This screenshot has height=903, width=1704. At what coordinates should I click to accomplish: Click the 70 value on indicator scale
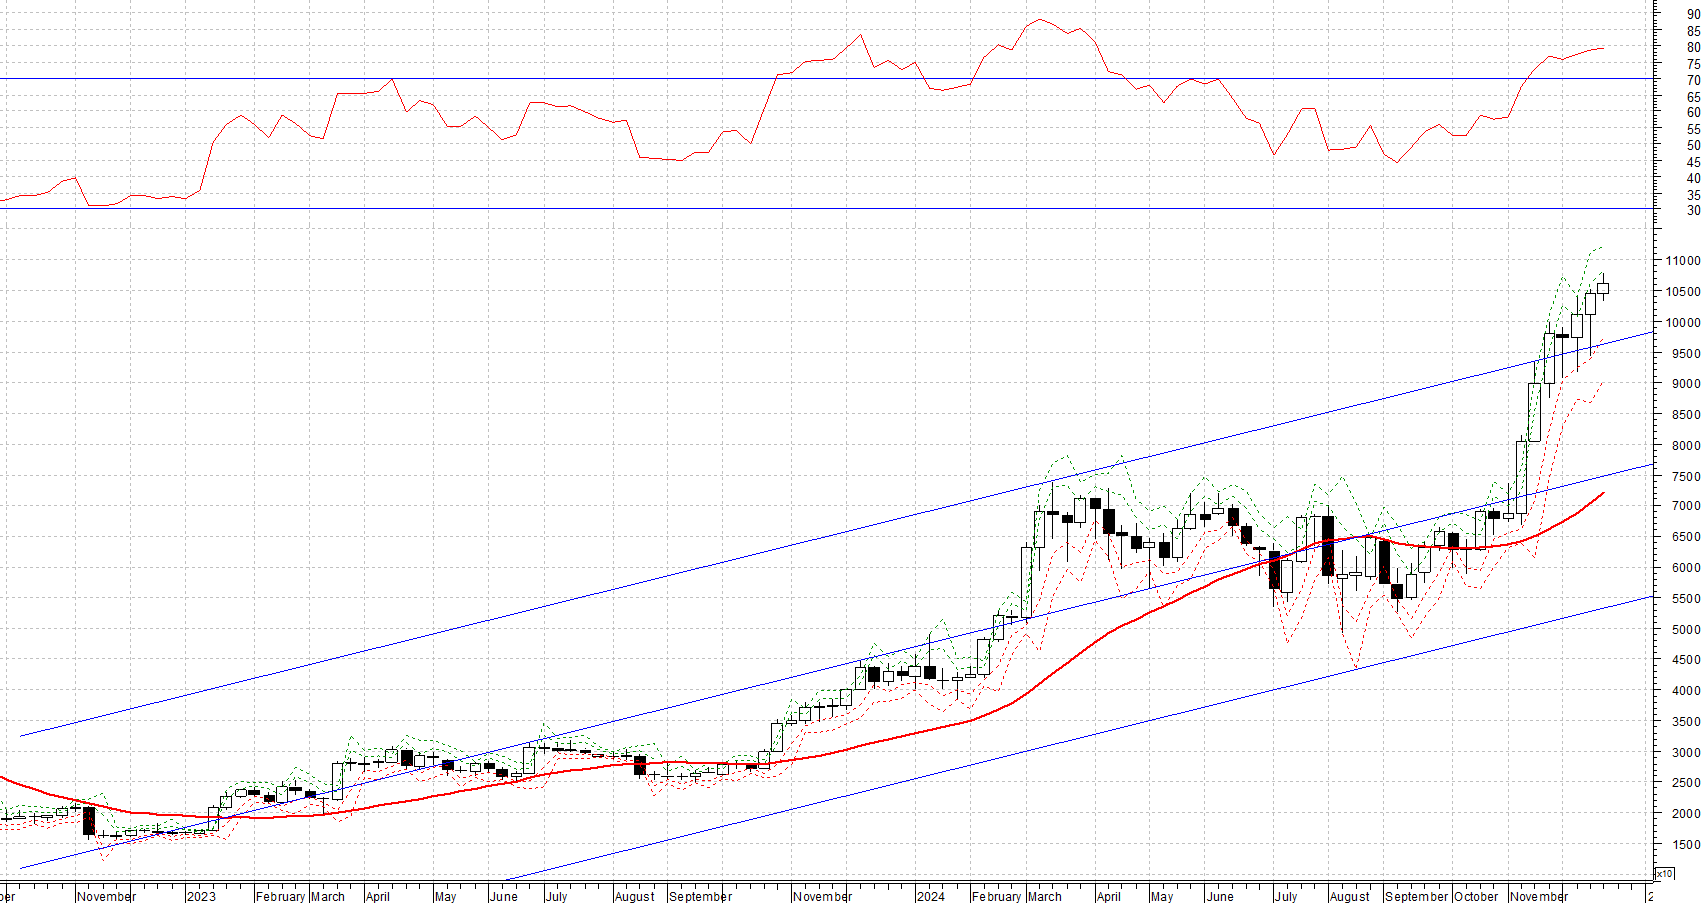tap(1693, 81)
